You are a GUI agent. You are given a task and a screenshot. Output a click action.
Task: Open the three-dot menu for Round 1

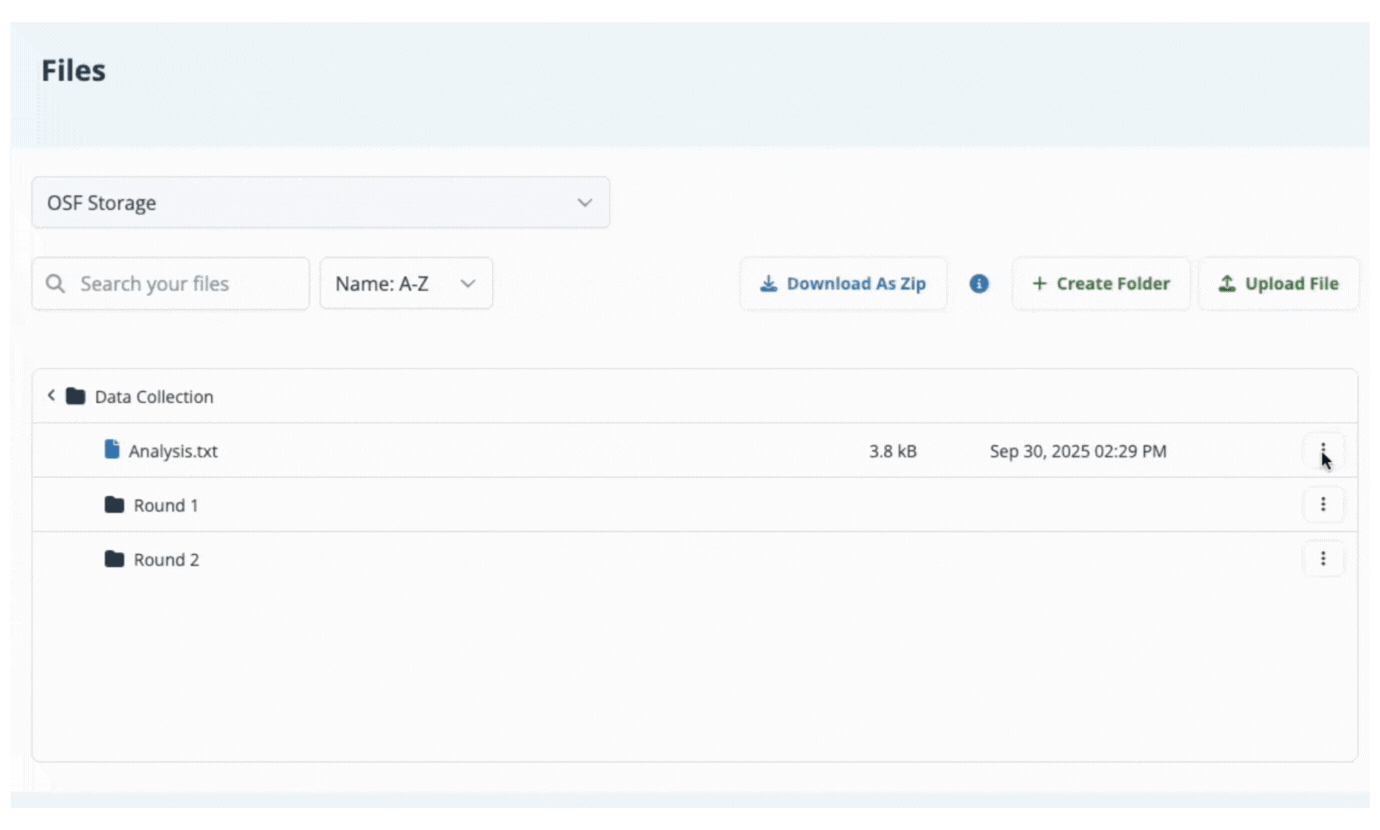1323,505
